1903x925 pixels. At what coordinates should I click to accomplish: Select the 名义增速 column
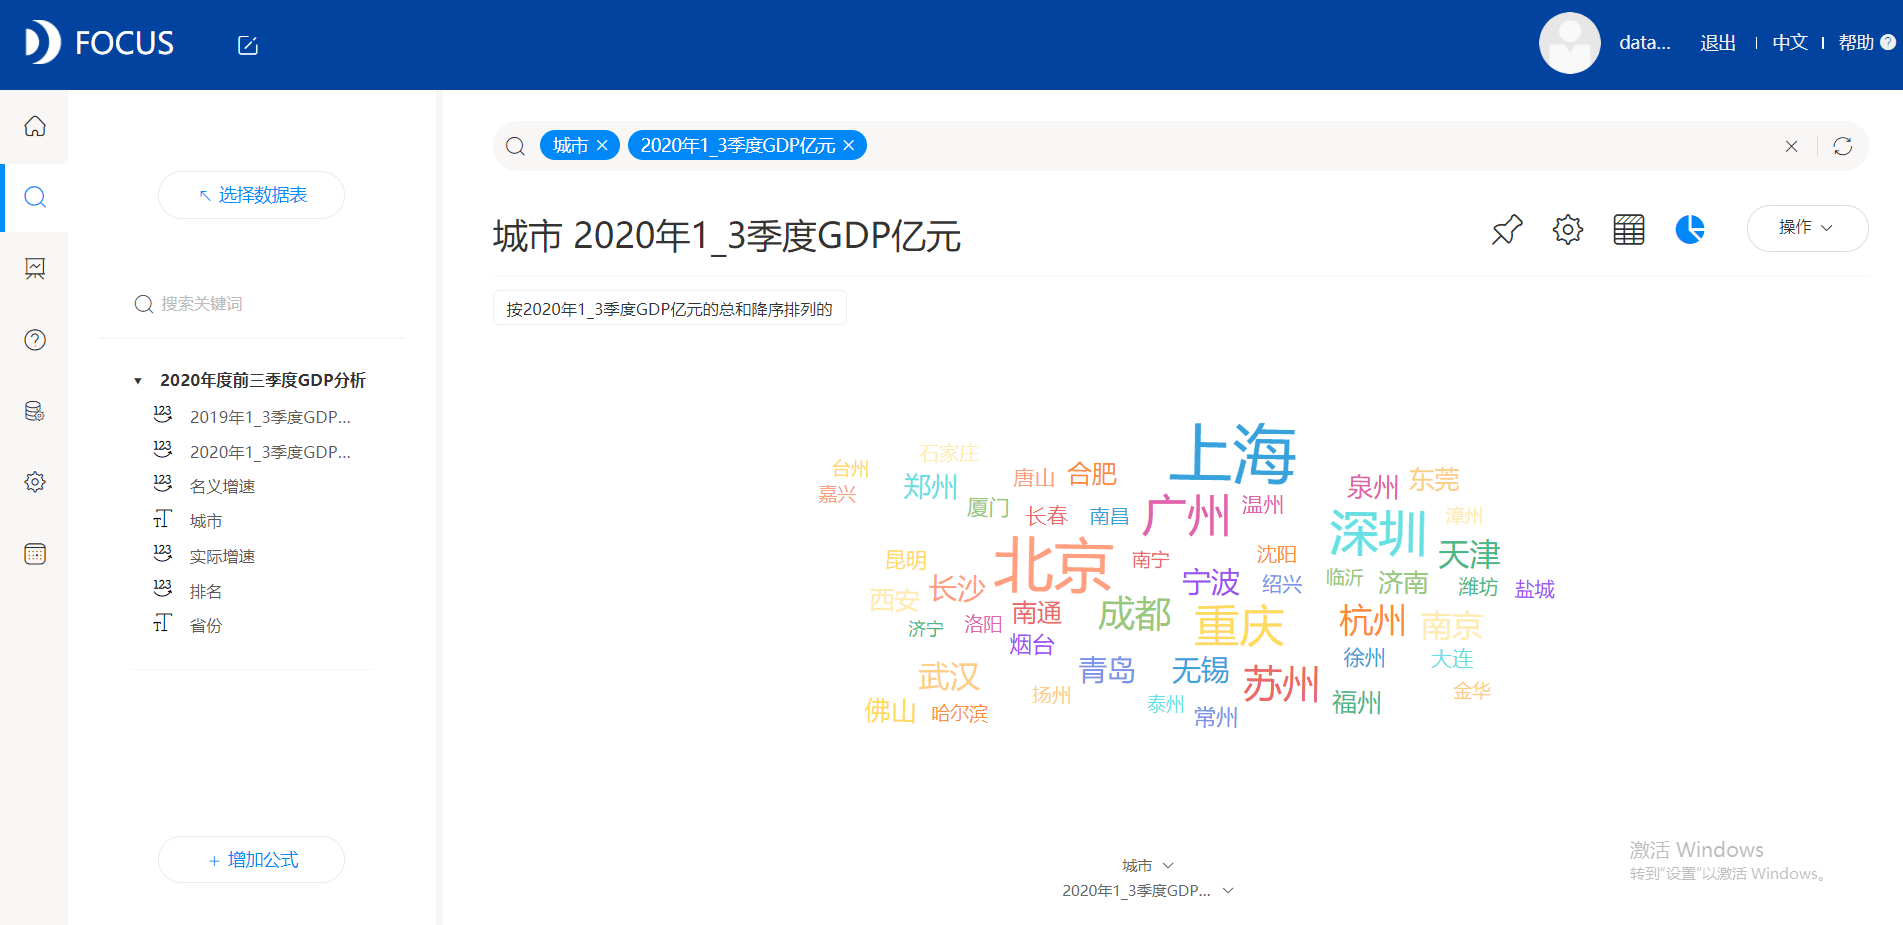222,487
